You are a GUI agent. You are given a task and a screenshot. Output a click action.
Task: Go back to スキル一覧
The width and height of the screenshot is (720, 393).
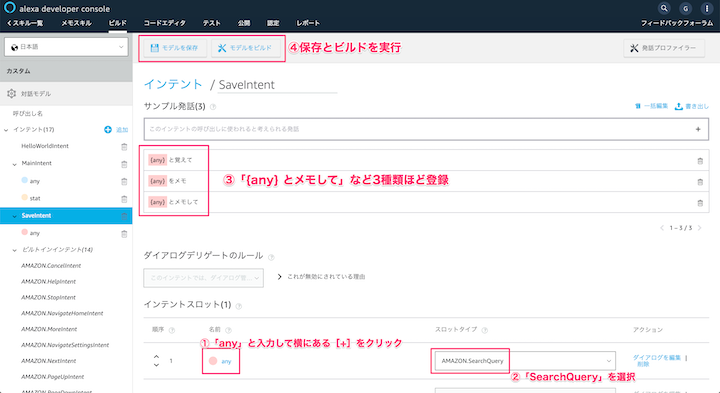pos(25,23)
